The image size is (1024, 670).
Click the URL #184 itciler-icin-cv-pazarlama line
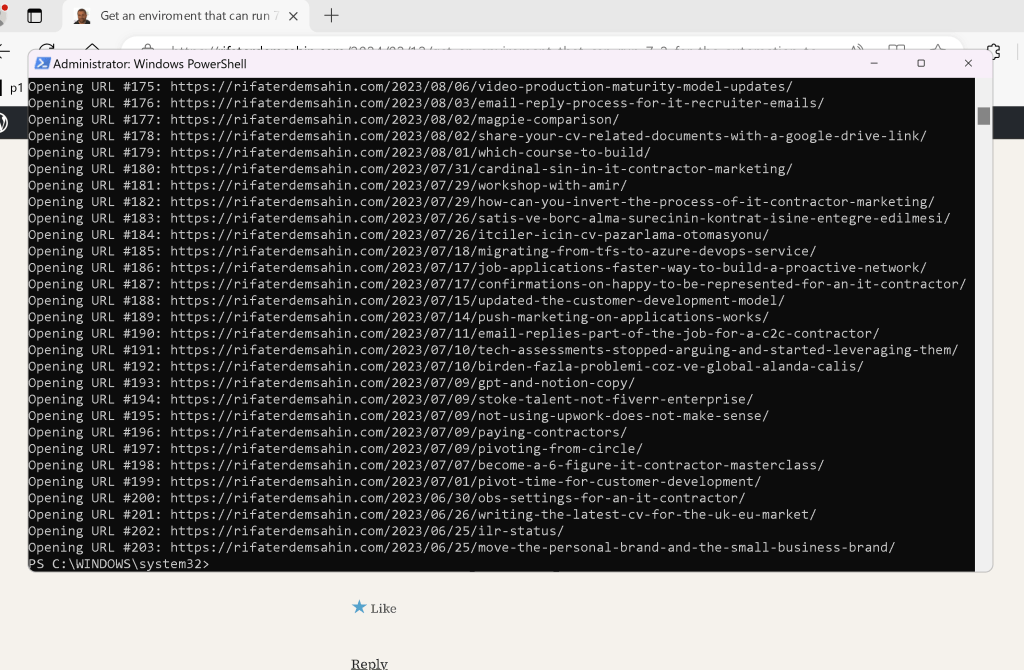coord(398,234)
